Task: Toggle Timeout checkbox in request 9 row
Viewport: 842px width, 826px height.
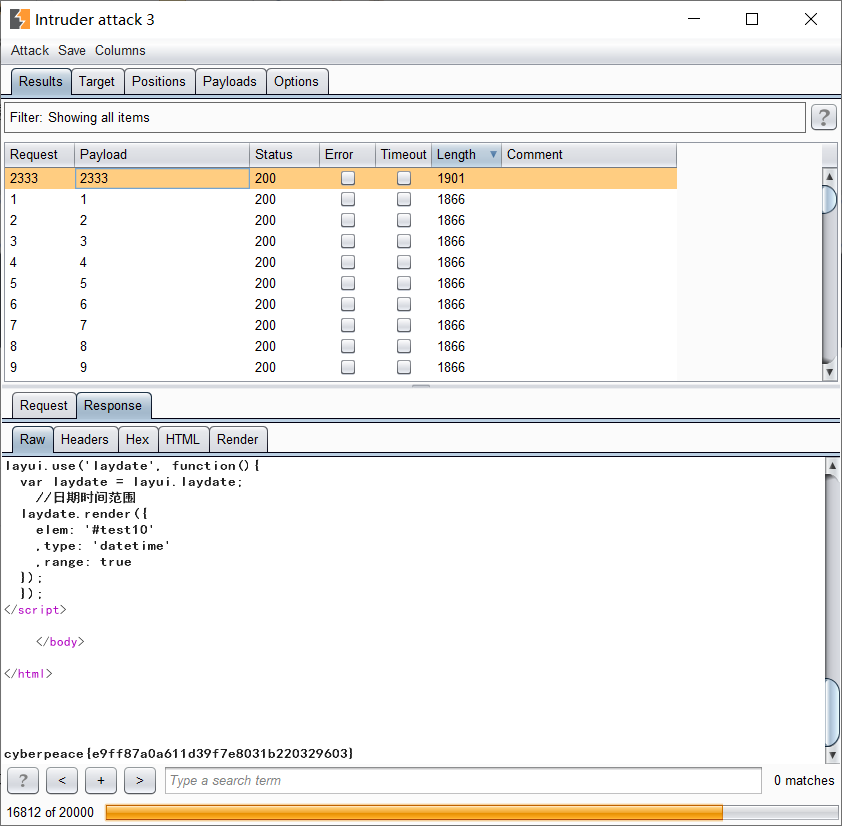Action: coord(404,367)
